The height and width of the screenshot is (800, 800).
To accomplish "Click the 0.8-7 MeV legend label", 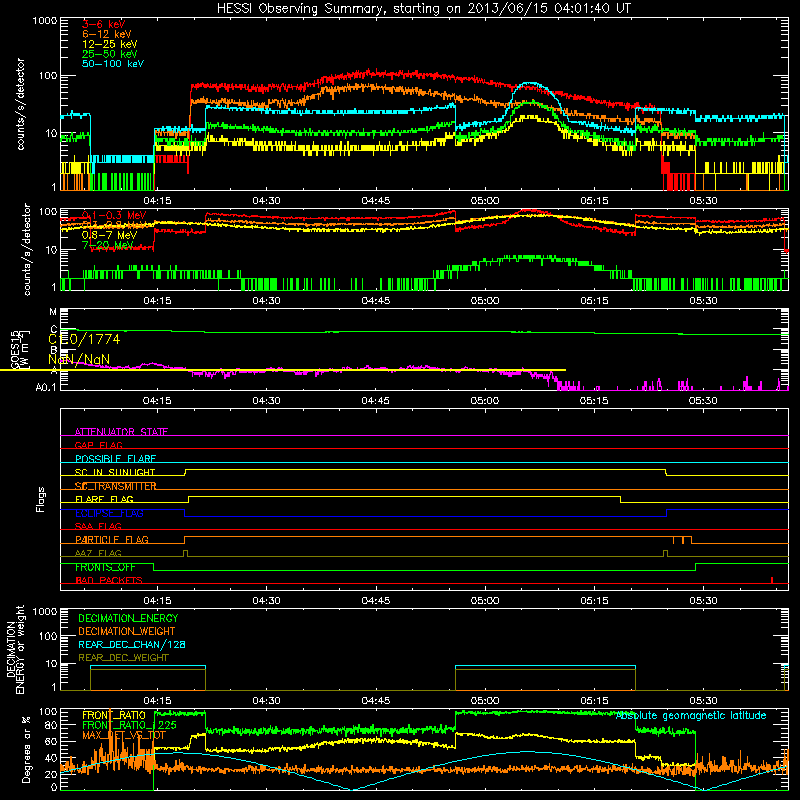I will (x=109, y=235).
